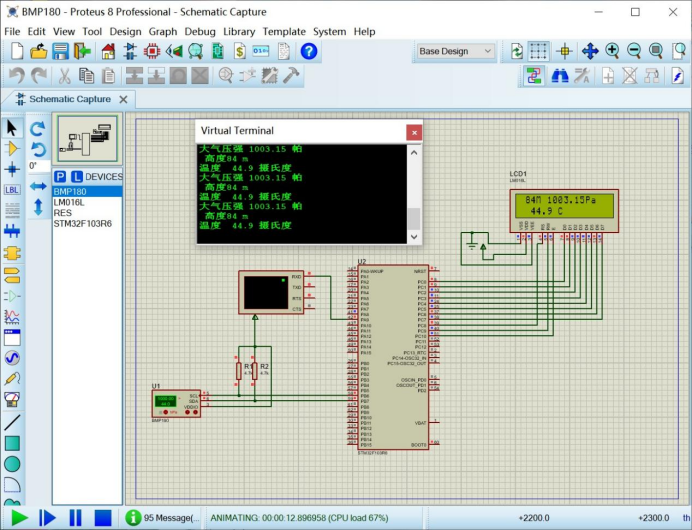Screen dimensions: 692x530
Task: Click the Zoom In magnifier icon
Action: [612, 51]
